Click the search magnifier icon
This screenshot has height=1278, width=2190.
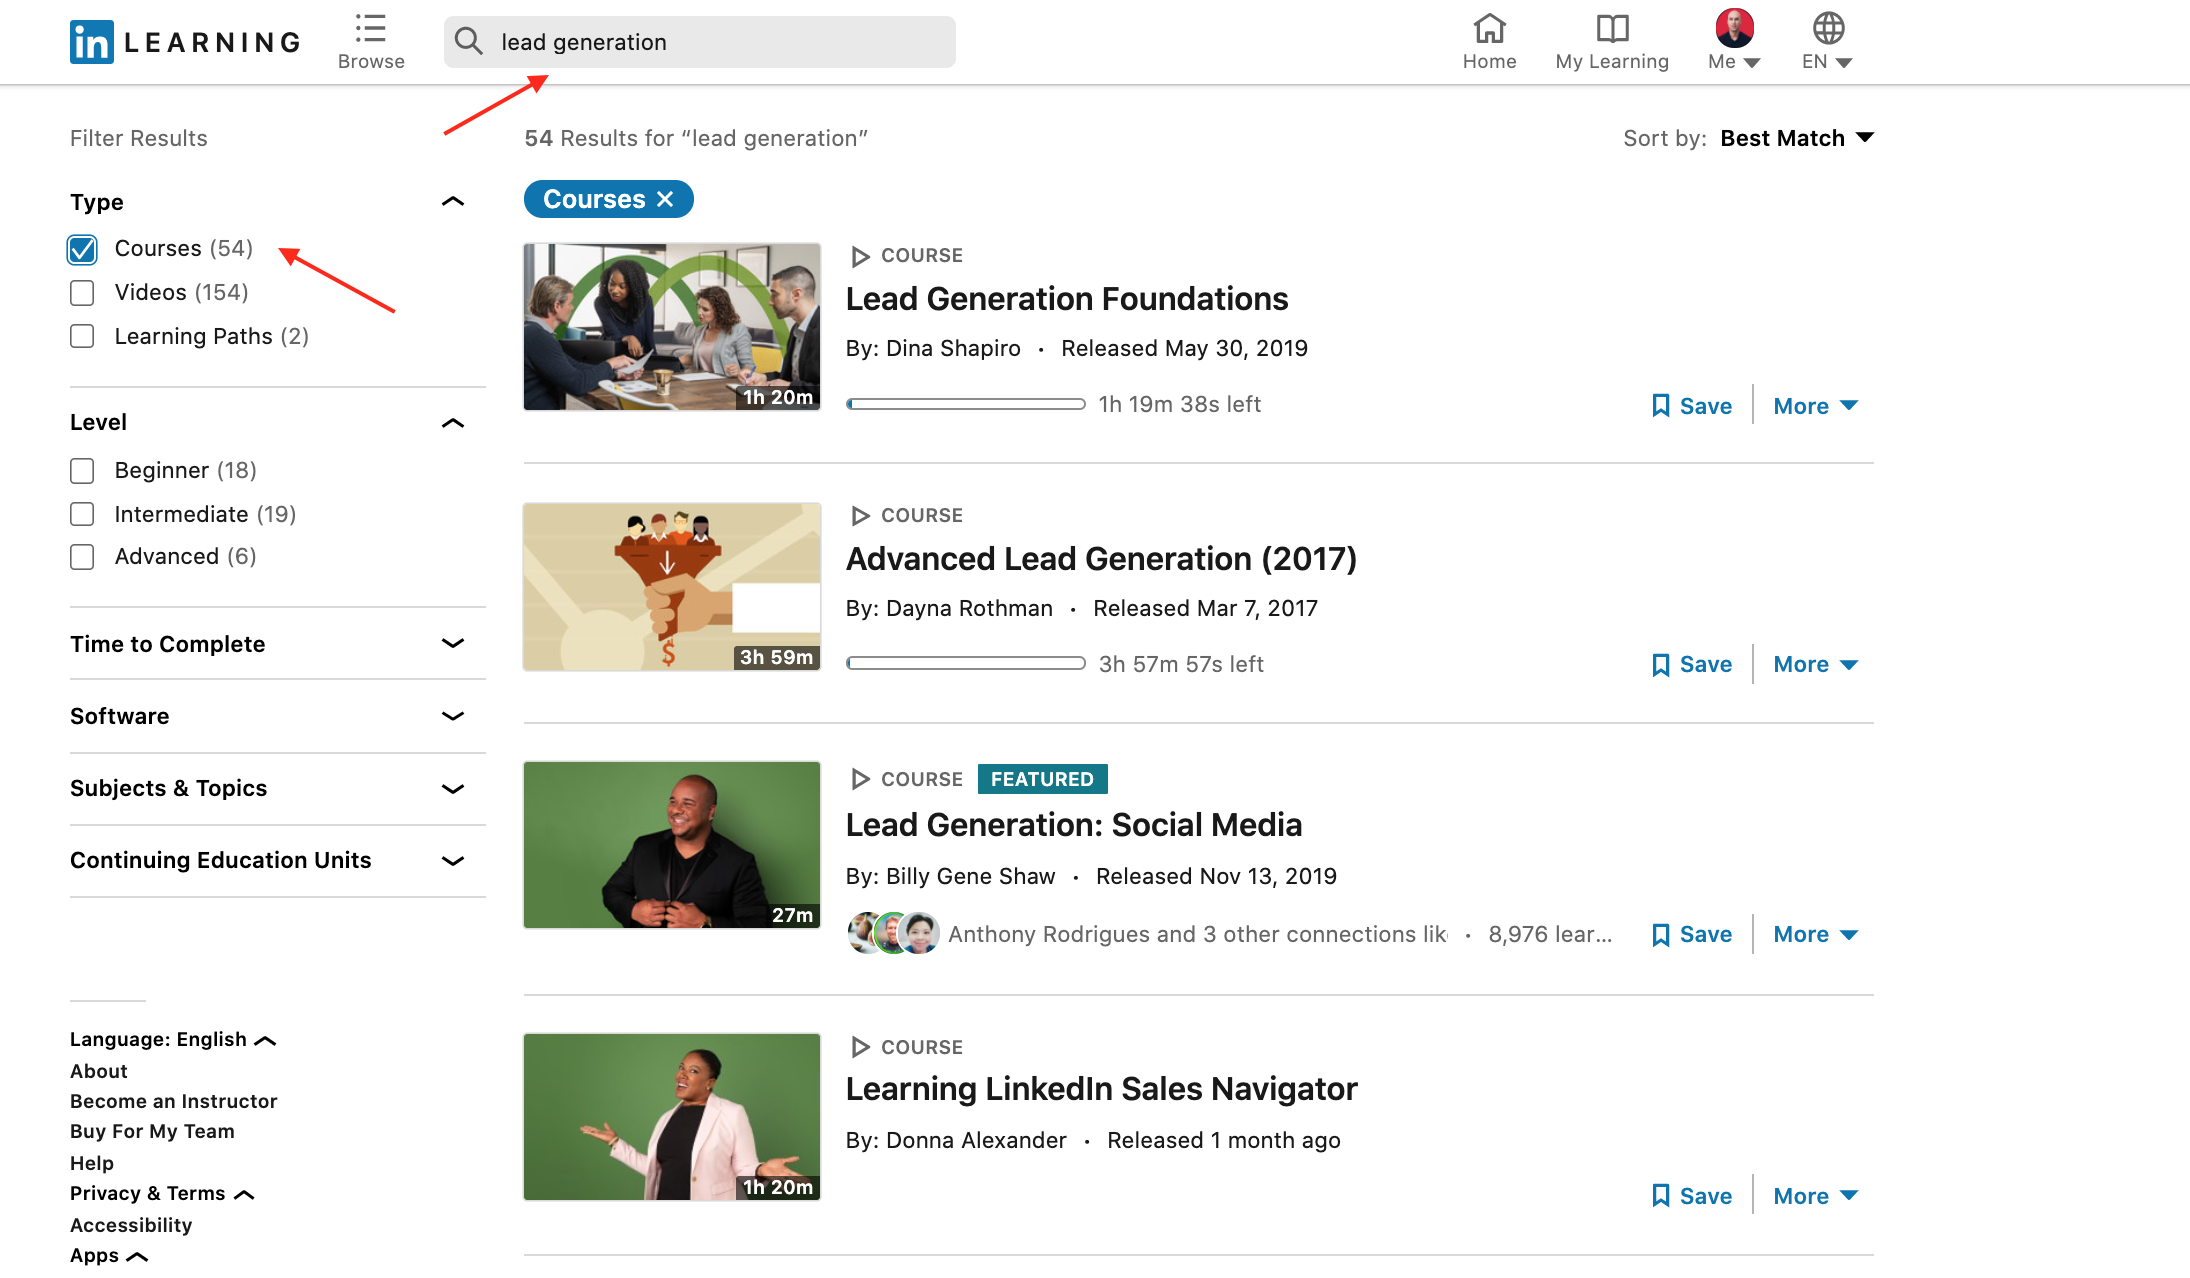pyautogui.click(x=468, y=41)
